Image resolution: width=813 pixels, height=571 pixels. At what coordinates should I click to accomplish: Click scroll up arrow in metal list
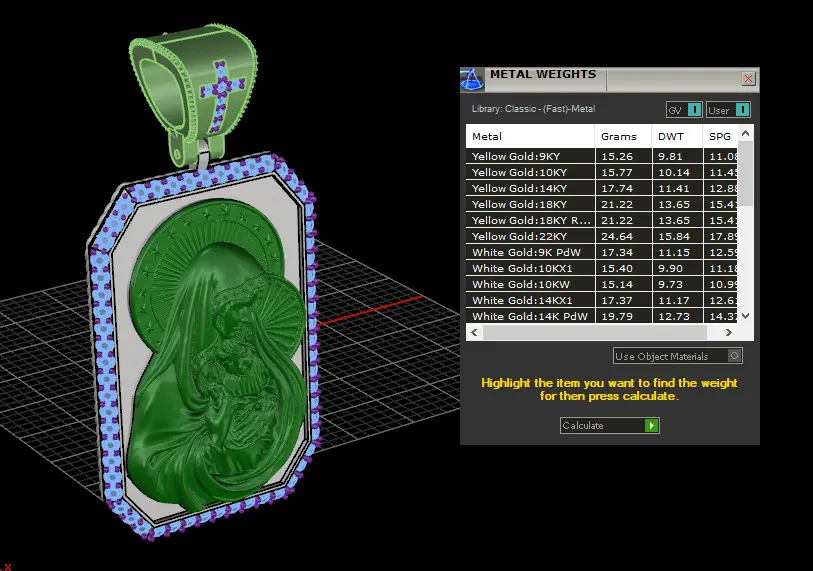[x=746, y=133]
